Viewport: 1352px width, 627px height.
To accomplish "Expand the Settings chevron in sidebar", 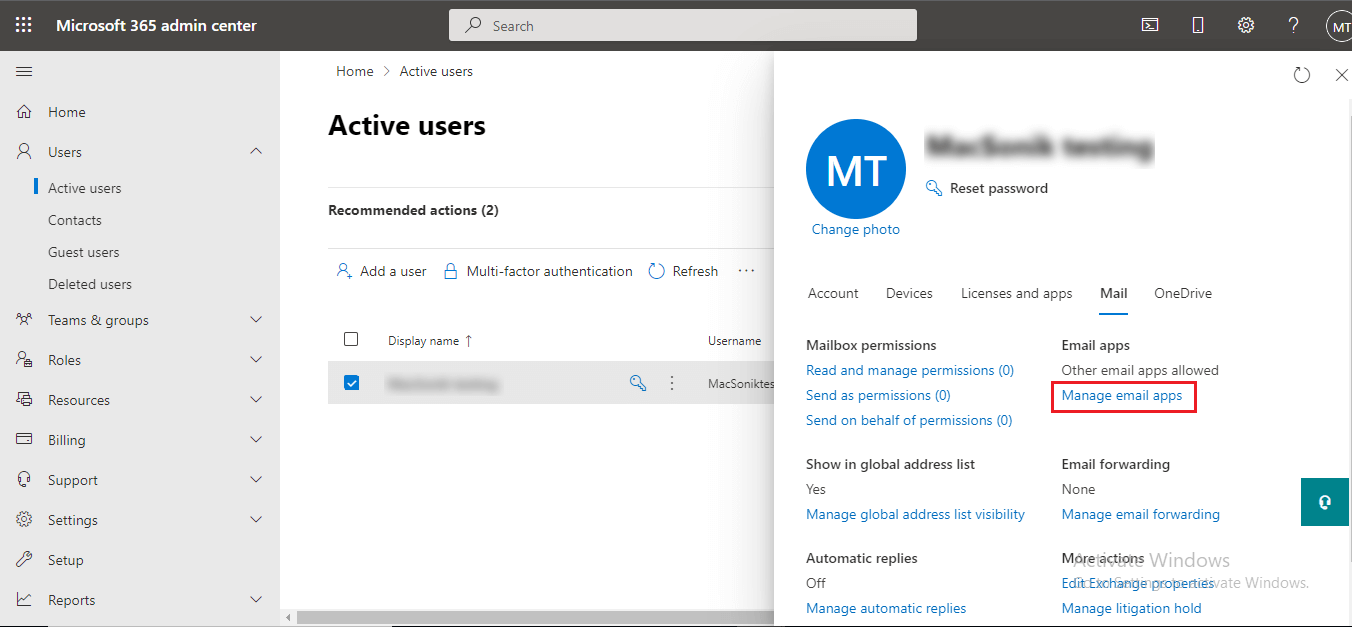I will pyautogui.click(x=256, y=519).
